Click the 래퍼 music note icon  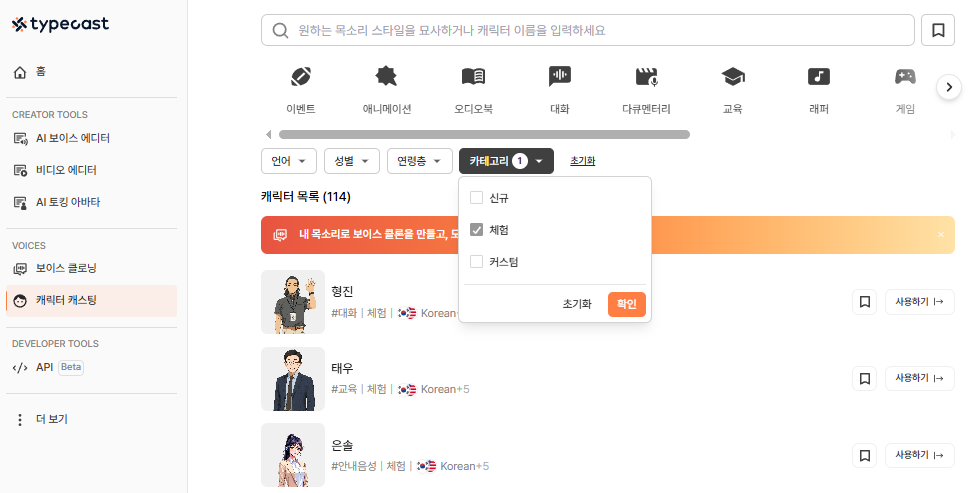819,77
